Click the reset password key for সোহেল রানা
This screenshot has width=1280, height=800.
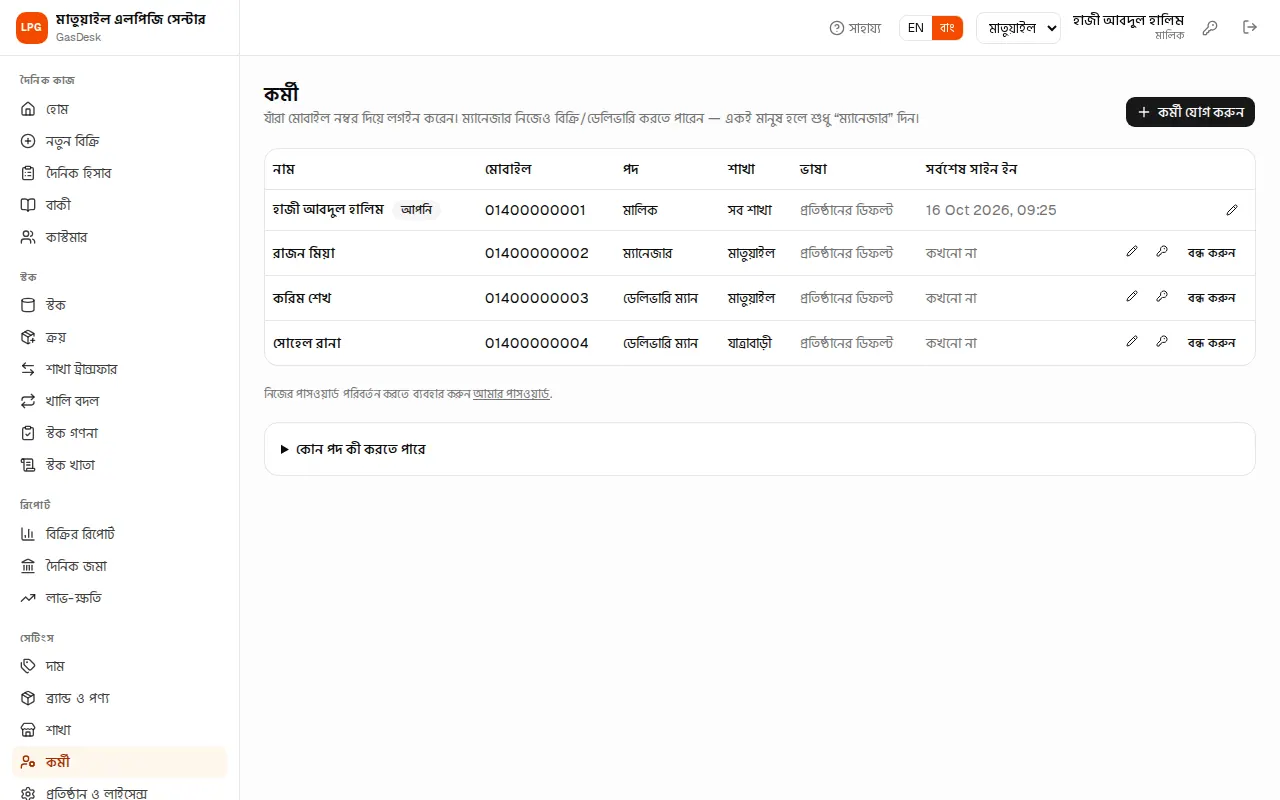[x=1162, y=342]
